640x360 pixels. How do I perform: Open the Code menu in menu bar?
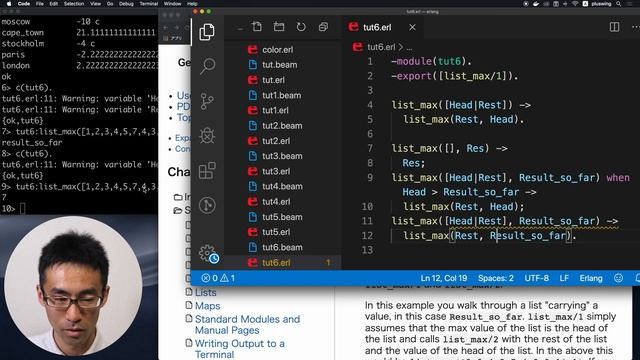tap(24, 4)
